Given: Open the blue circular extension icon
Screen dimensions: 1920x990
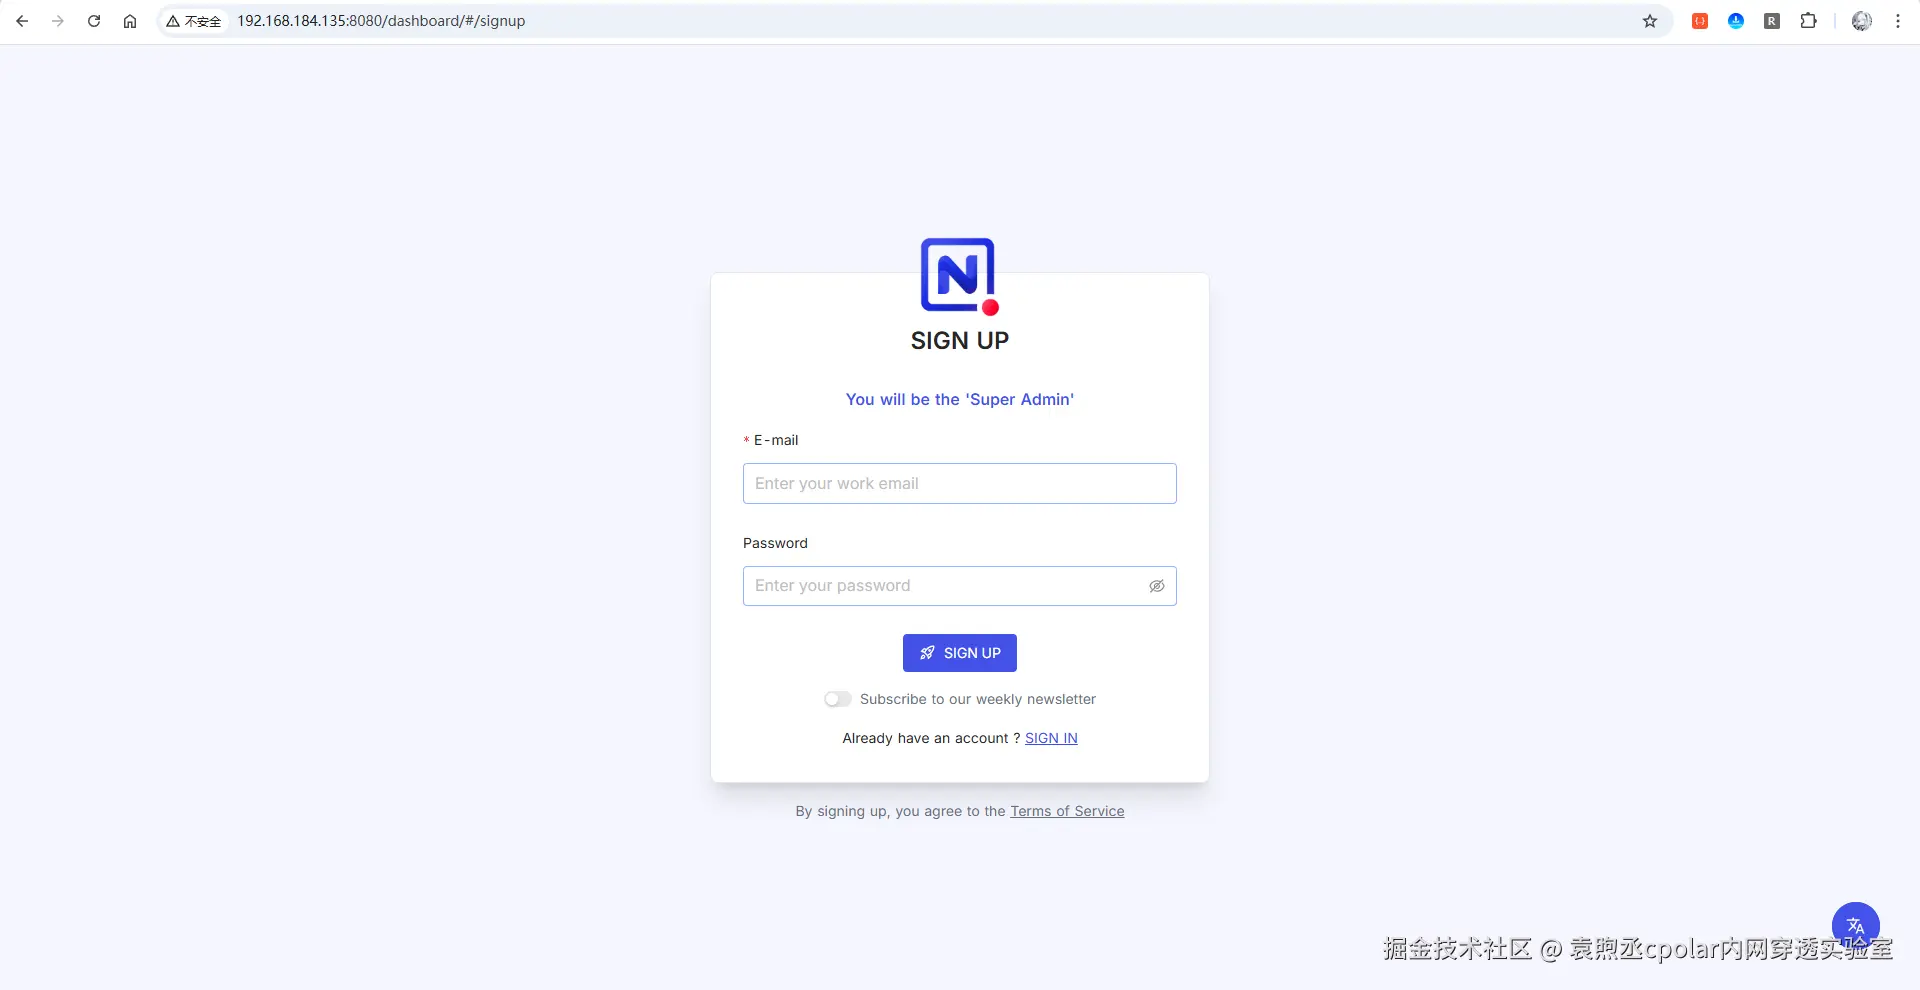Looking at the screenshot, I should (1736, 21).
